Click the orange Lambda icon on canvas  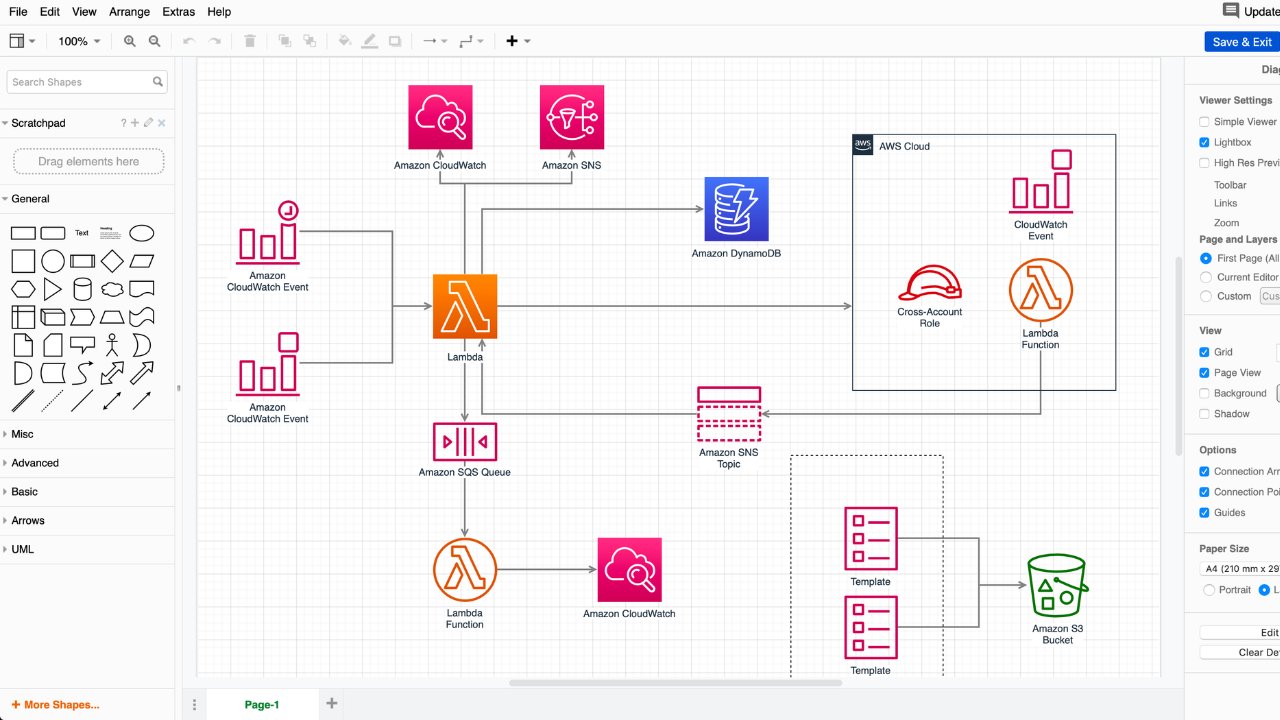[x=465, y=306]
